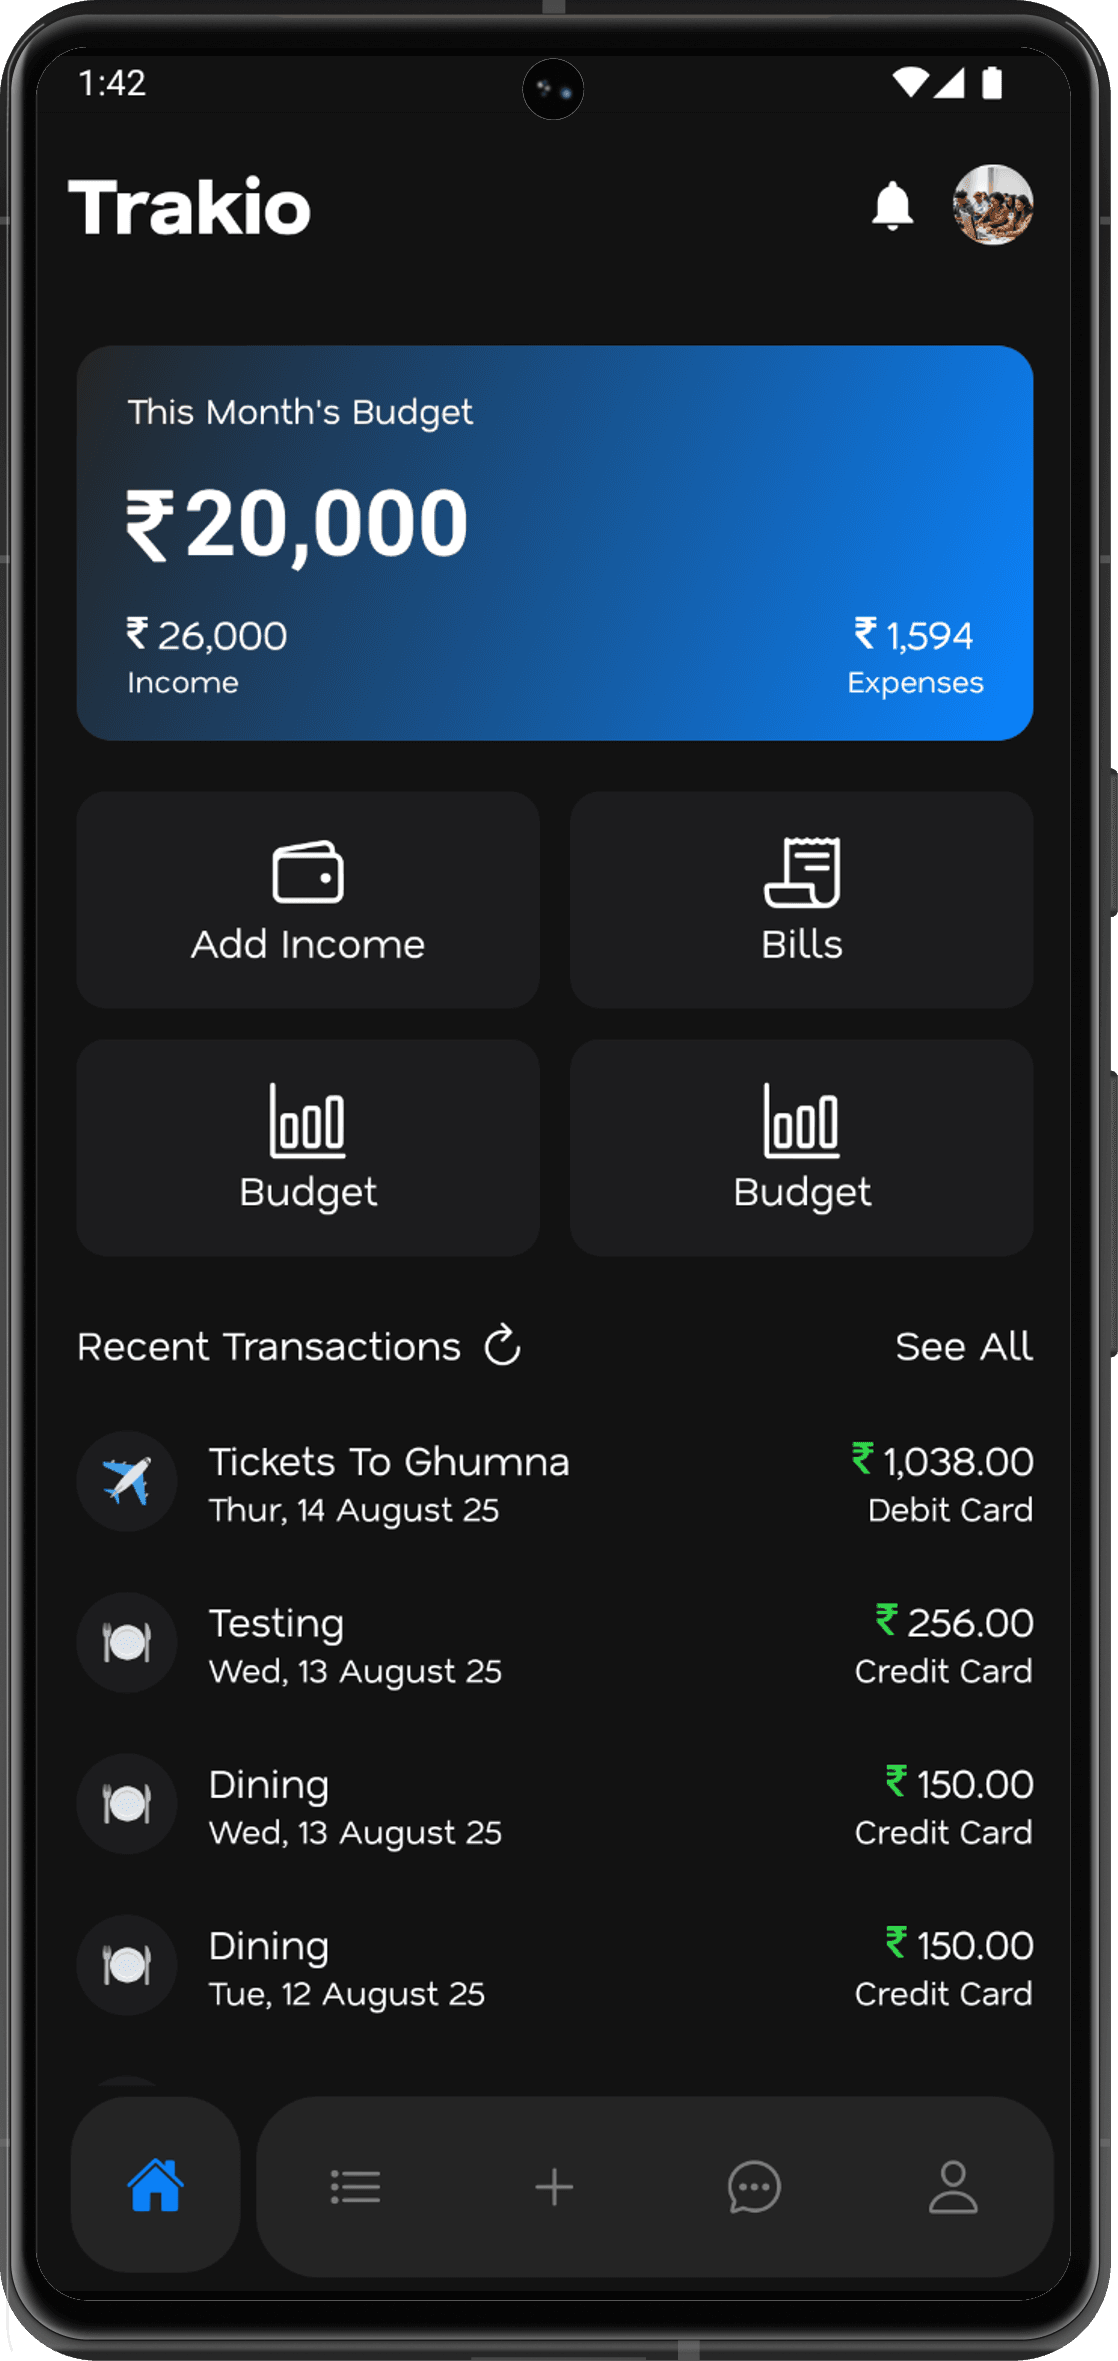This screenshot has width=1118, height=2361.
Task: Tap the plus icon to add entry
Action: pos(554,2187)
